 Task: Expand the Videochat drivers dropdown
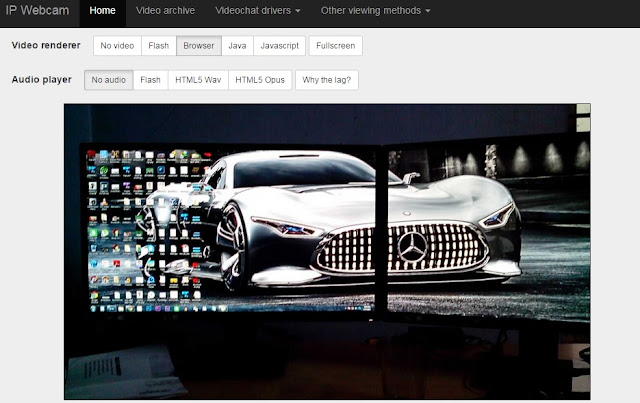258,11
